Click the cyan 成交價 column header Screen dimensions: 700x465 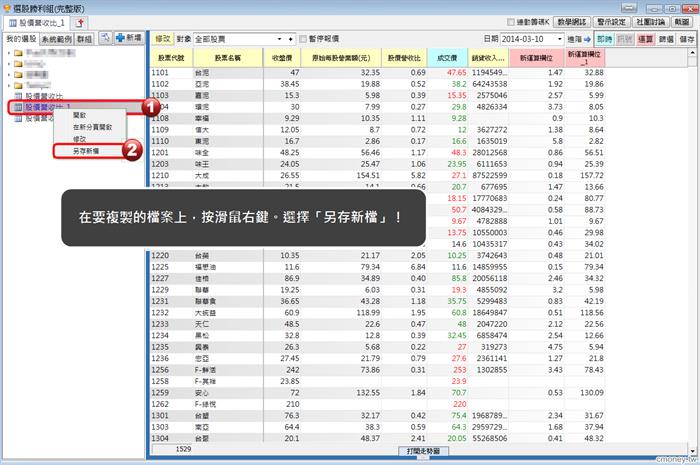point(447,58)
